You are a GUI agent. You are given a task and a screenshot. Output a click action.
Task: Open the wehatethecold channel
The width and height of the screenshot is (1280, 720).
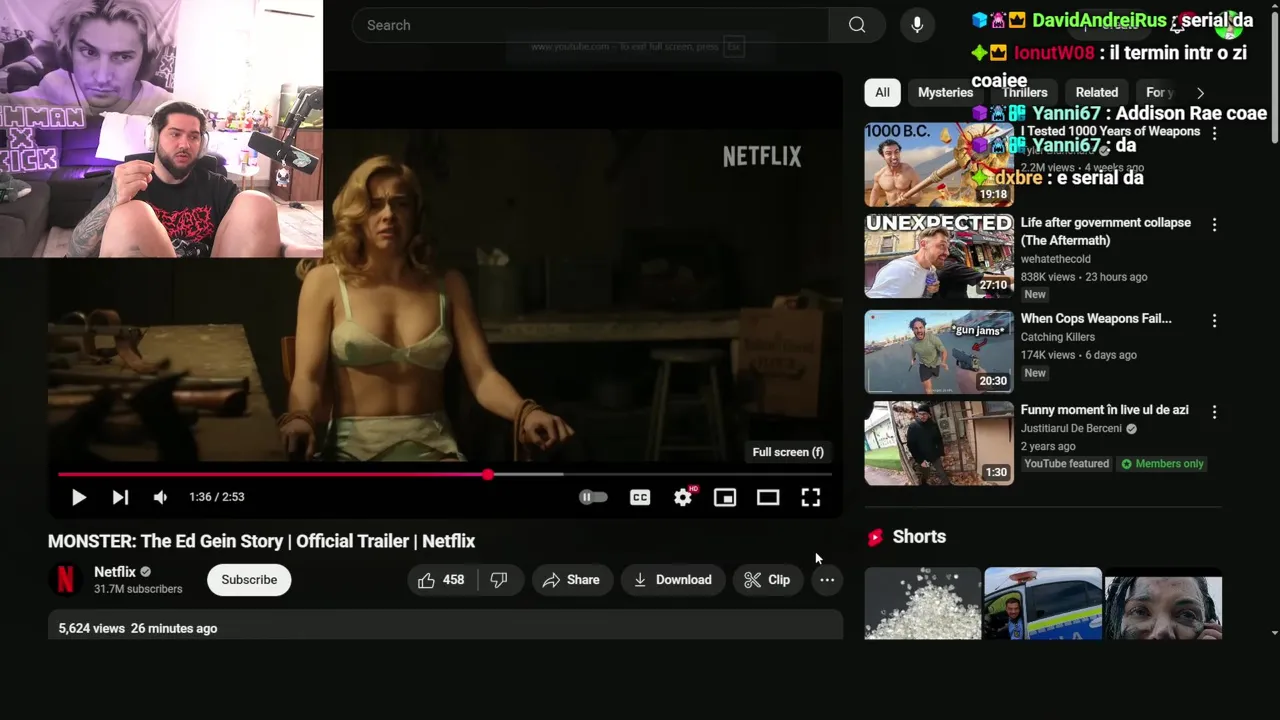click(1055, 259)
